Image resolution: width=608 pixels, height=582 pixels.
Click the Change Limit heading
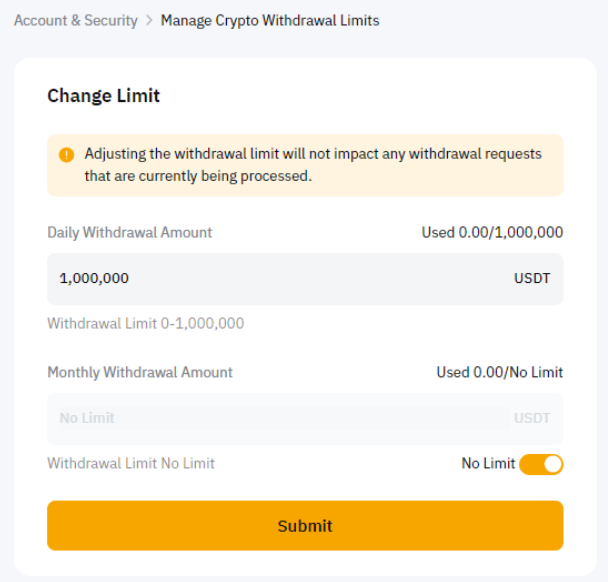(104, 96)
